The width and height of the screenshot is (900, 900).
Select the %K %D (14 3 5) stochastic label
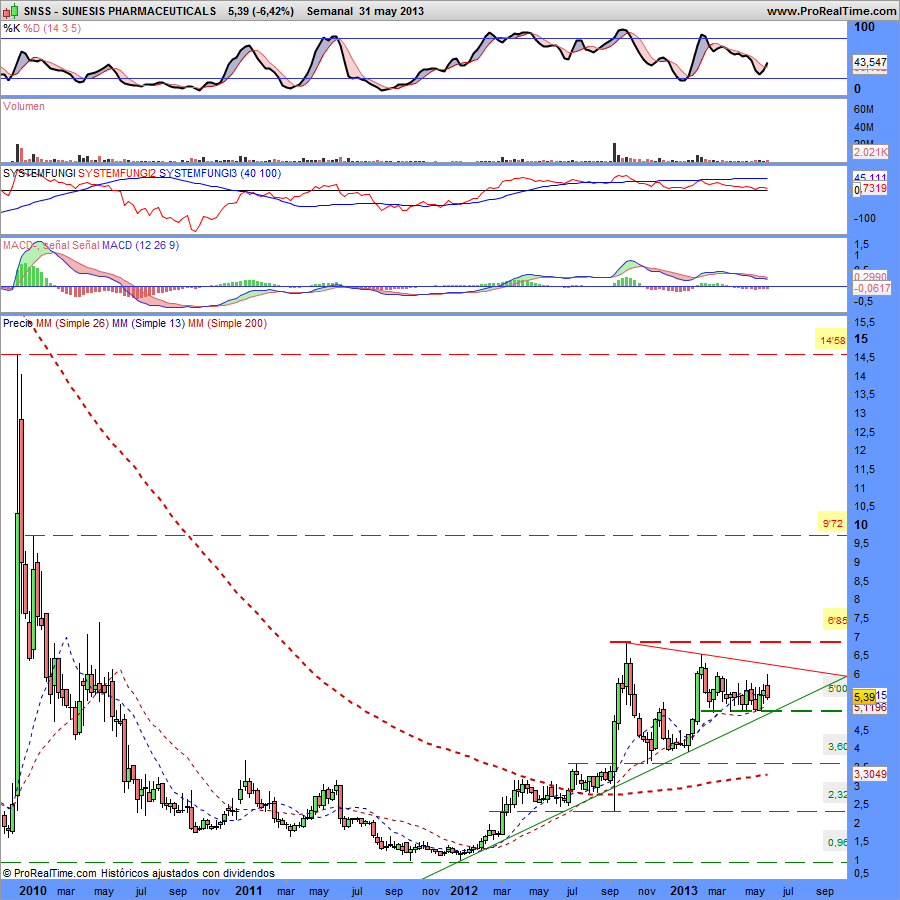click(42, 28)
